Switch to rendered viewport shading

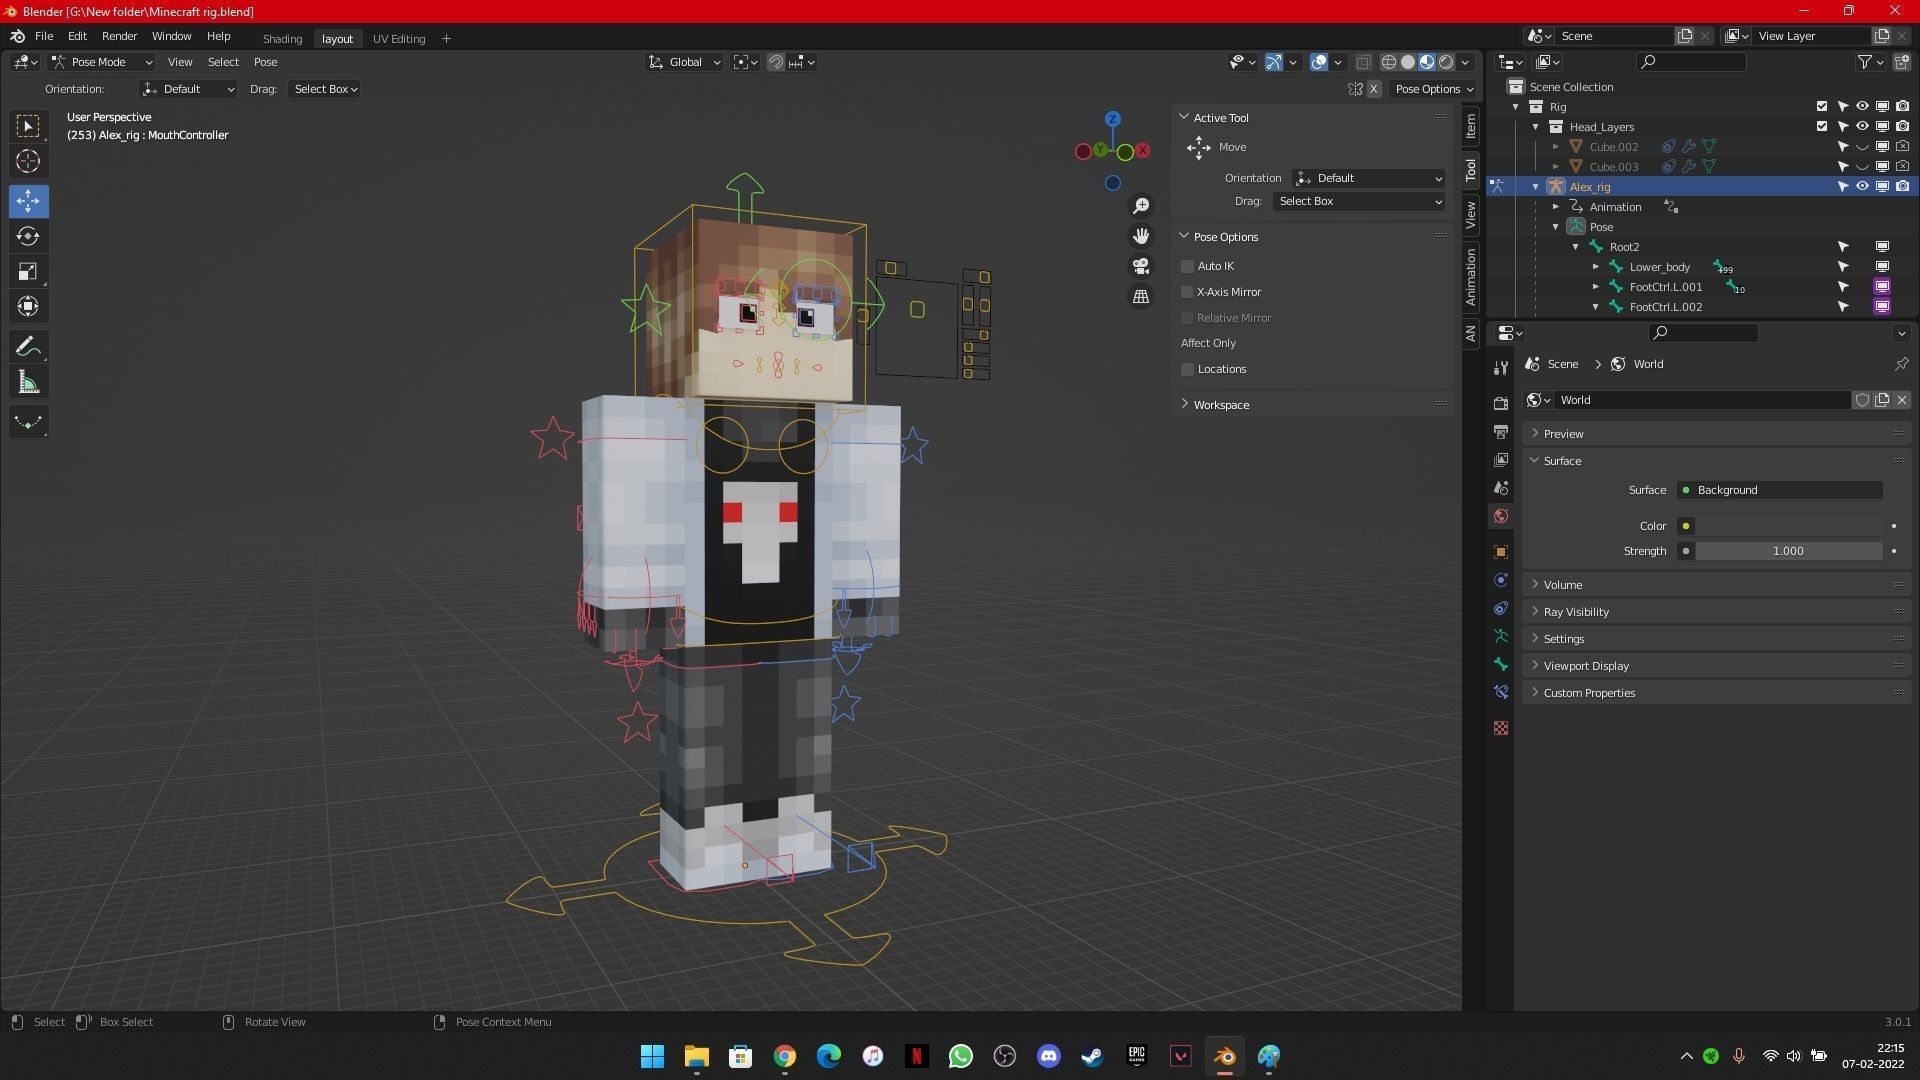[1446, 62]
